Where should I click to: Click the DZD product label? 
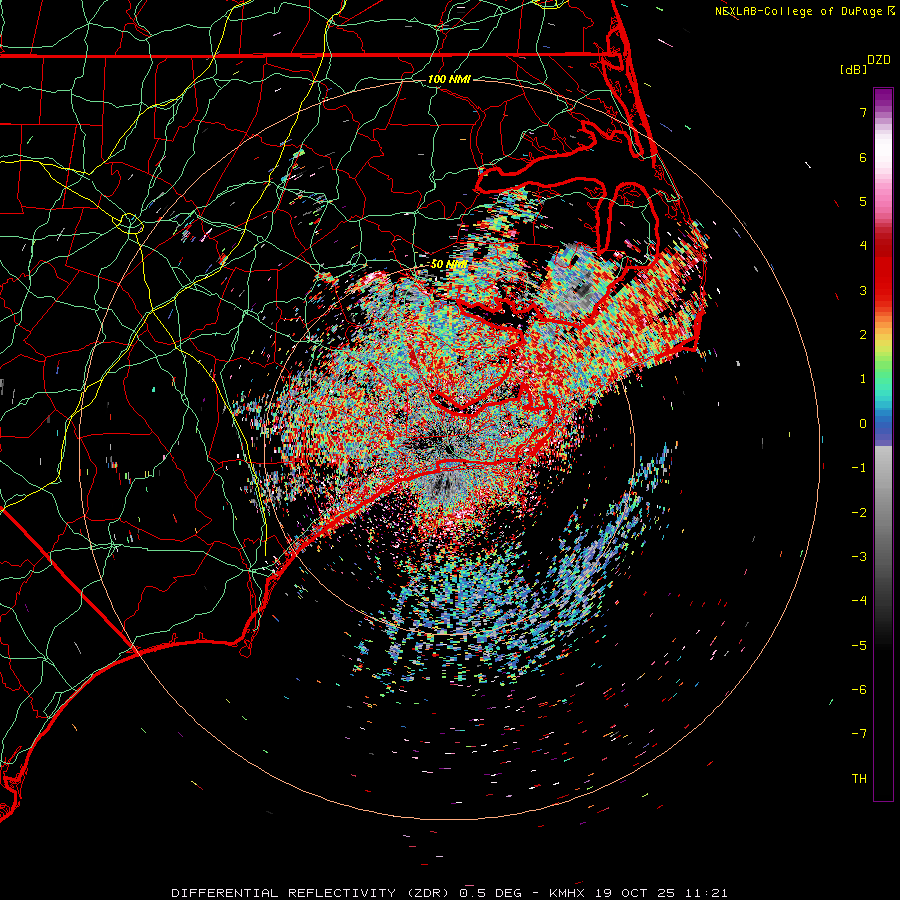tap(879, 60)
